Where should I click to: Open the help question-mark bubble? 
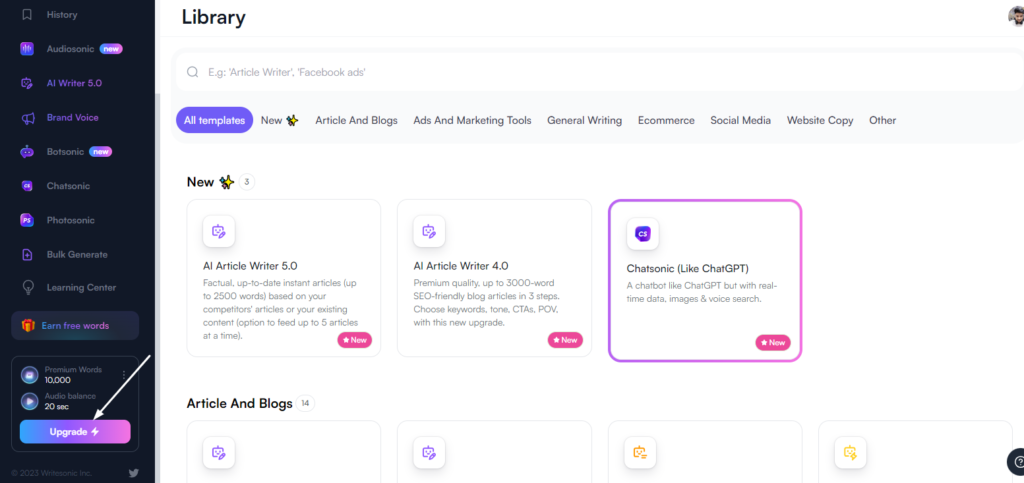(x=1016, y=461)
